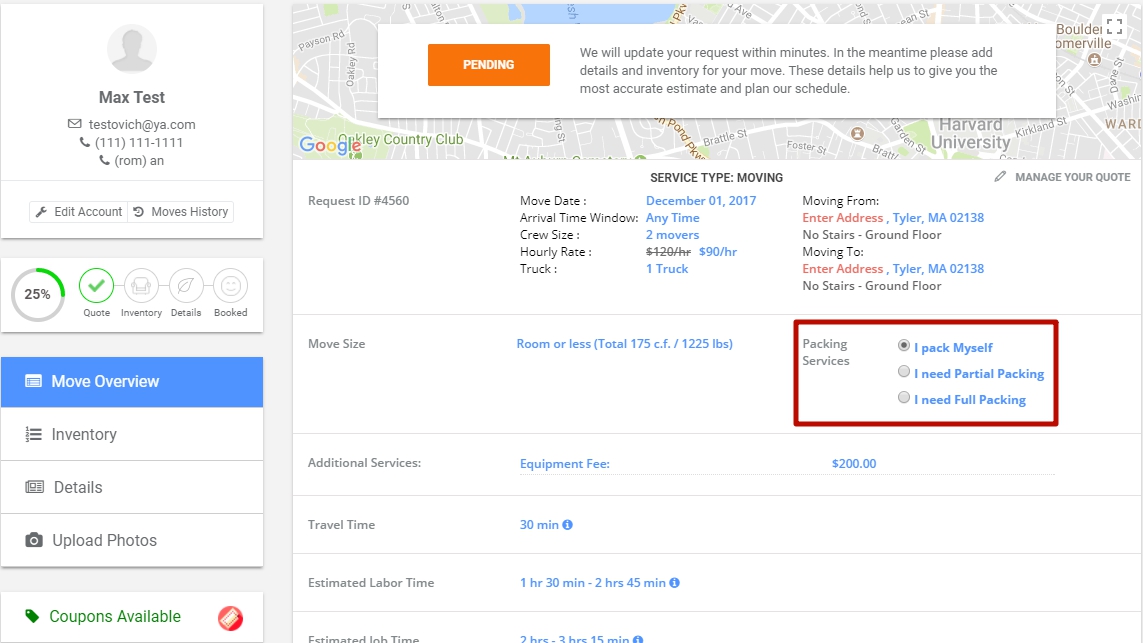Screen dimensions: 1143x643
Task: Select the Booked step smiley icon
Action: tap(230, 286)
